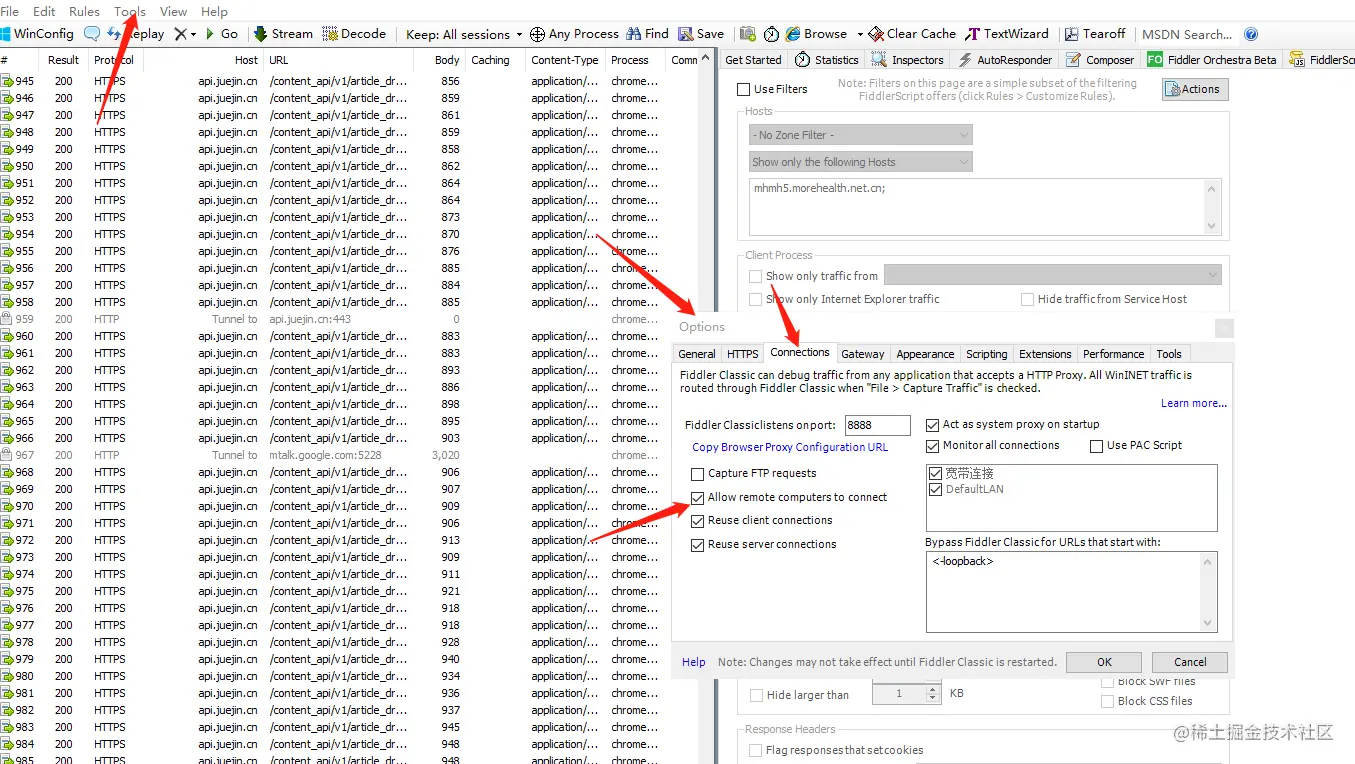This screenshot has width=1355, height=764.
Task: Open the Remove sessions X menu
Action: pos(184,33)
